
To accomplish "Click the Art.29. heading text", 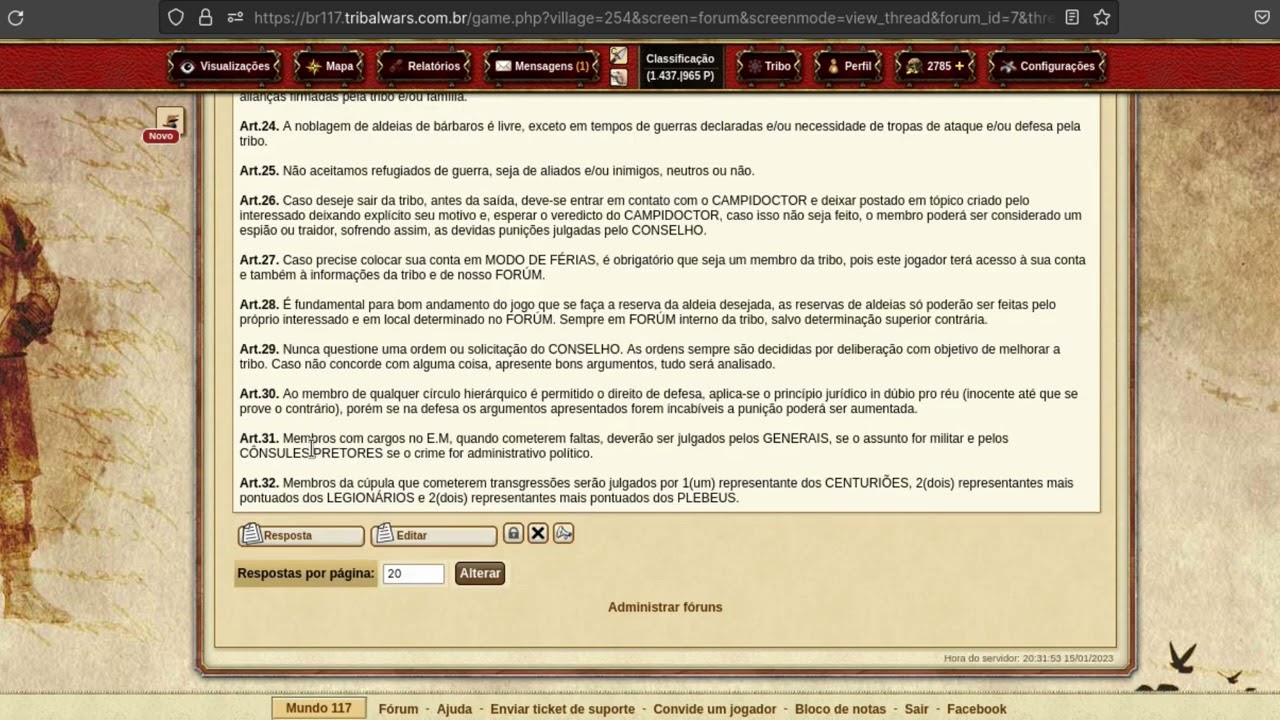I will 259,349.
